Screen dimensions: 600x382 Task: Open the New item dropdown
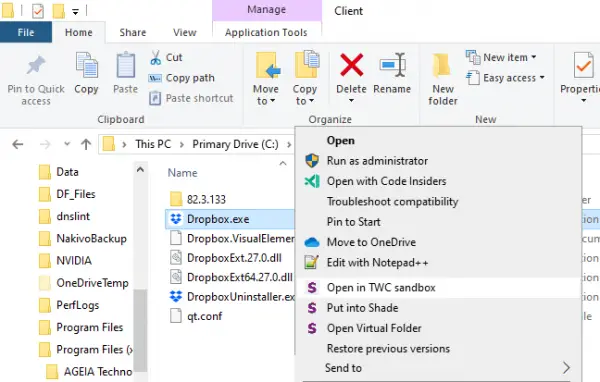[x=501, y=57]
